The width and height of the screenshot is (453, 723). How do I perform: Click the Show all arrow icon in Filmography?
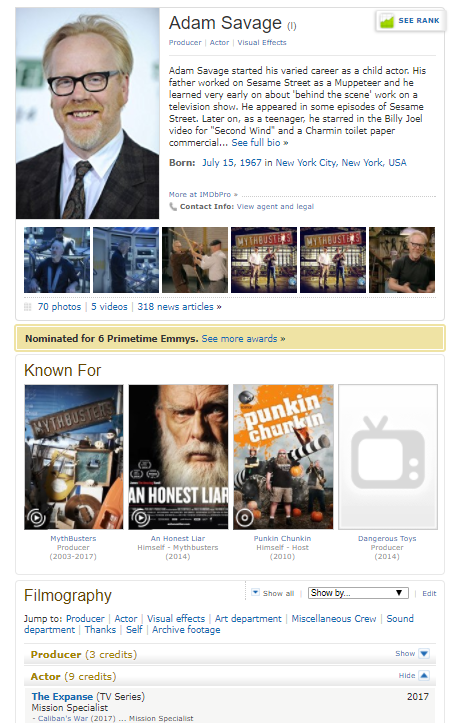pyautogui.click(x=255, y=593)
